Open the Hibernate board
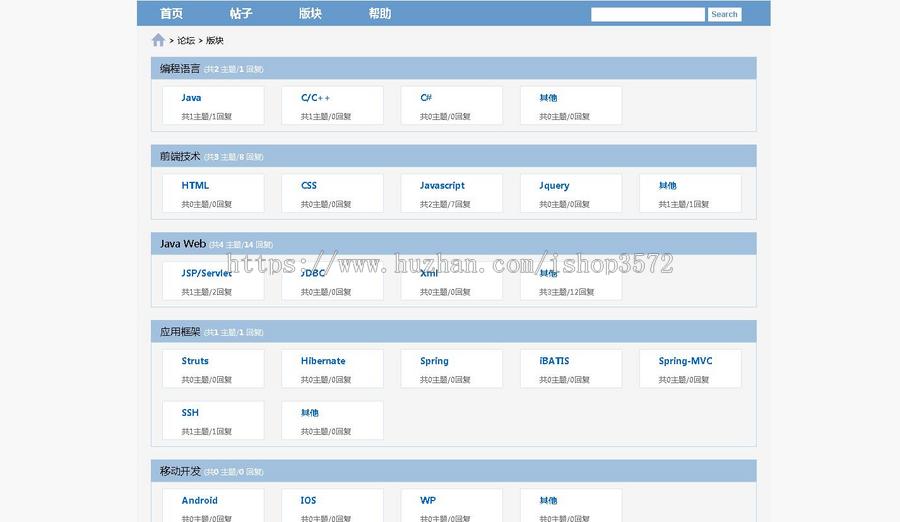This screenshot has height=522, width=900. point(323,361)
